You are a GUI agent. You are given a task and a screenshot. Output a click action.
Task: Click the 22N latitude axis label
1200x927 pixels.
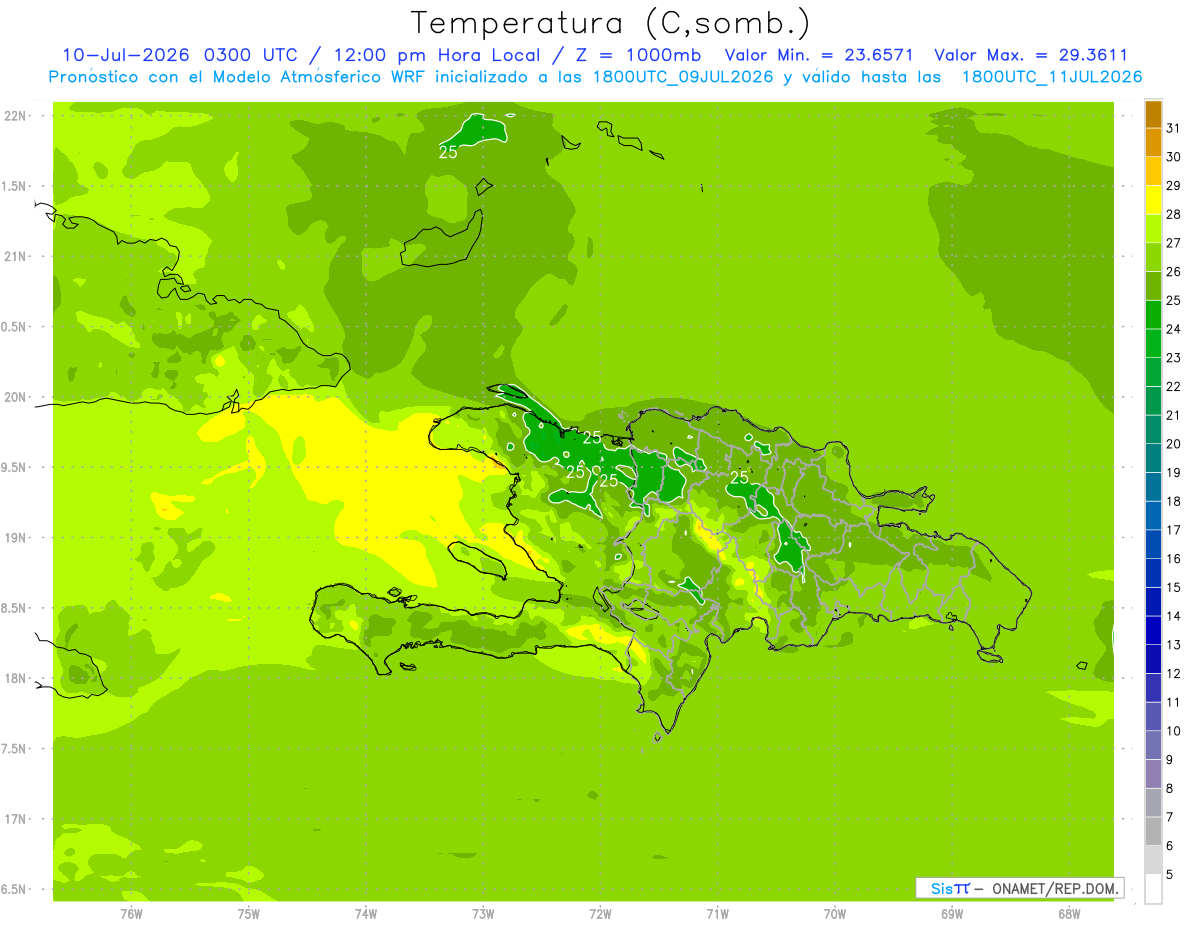(x=16, y=116)
